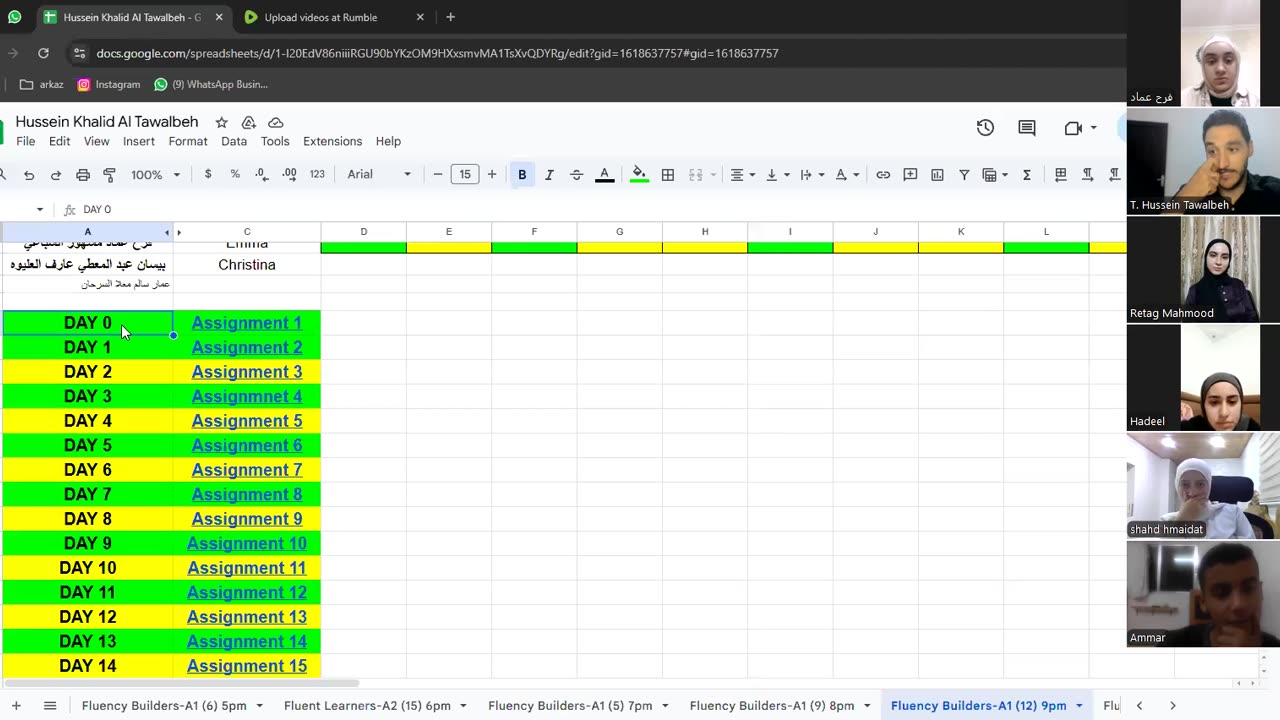The height and width of the screenshot is (720, 1280).
Task: Open the text color picker
Action: click(604, 174)
